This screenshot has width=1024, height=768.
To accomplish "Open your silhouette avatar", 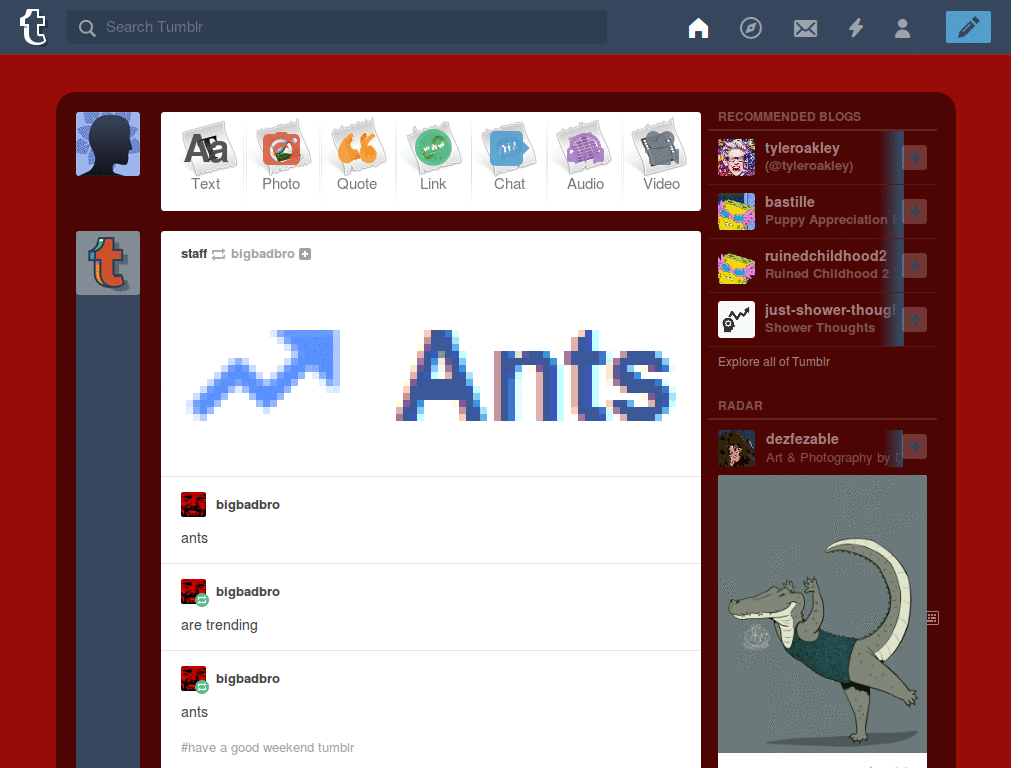I will point(108,144).
